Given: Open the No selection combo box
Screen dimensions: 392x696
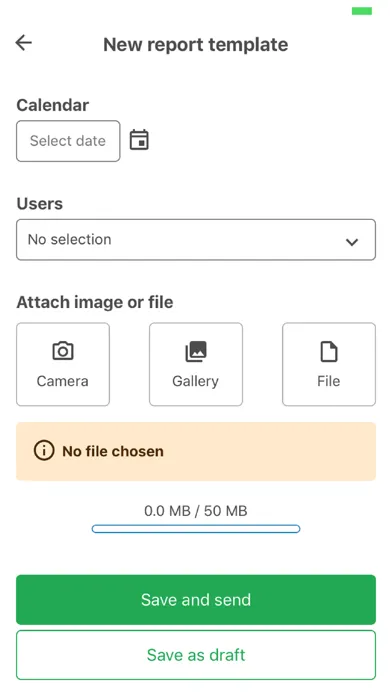Looking at the screenshot, I should pyautogui.click(x=196, y=240).
